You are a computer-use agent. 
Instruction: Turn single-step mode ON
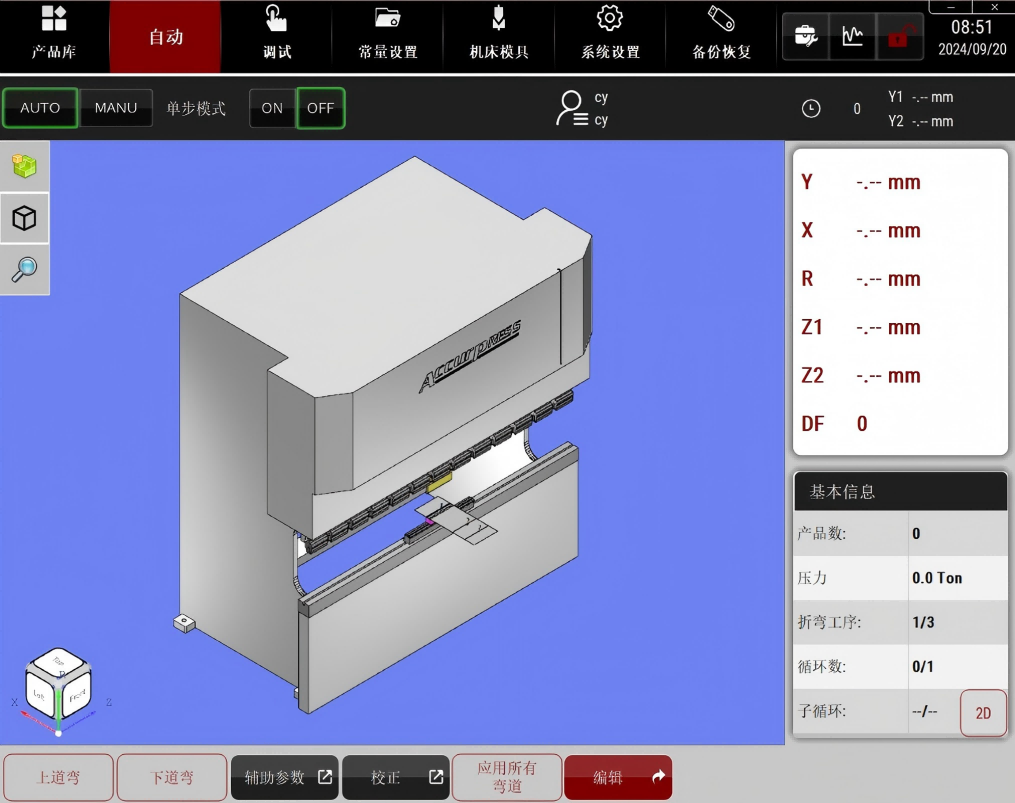click(272, 108)
